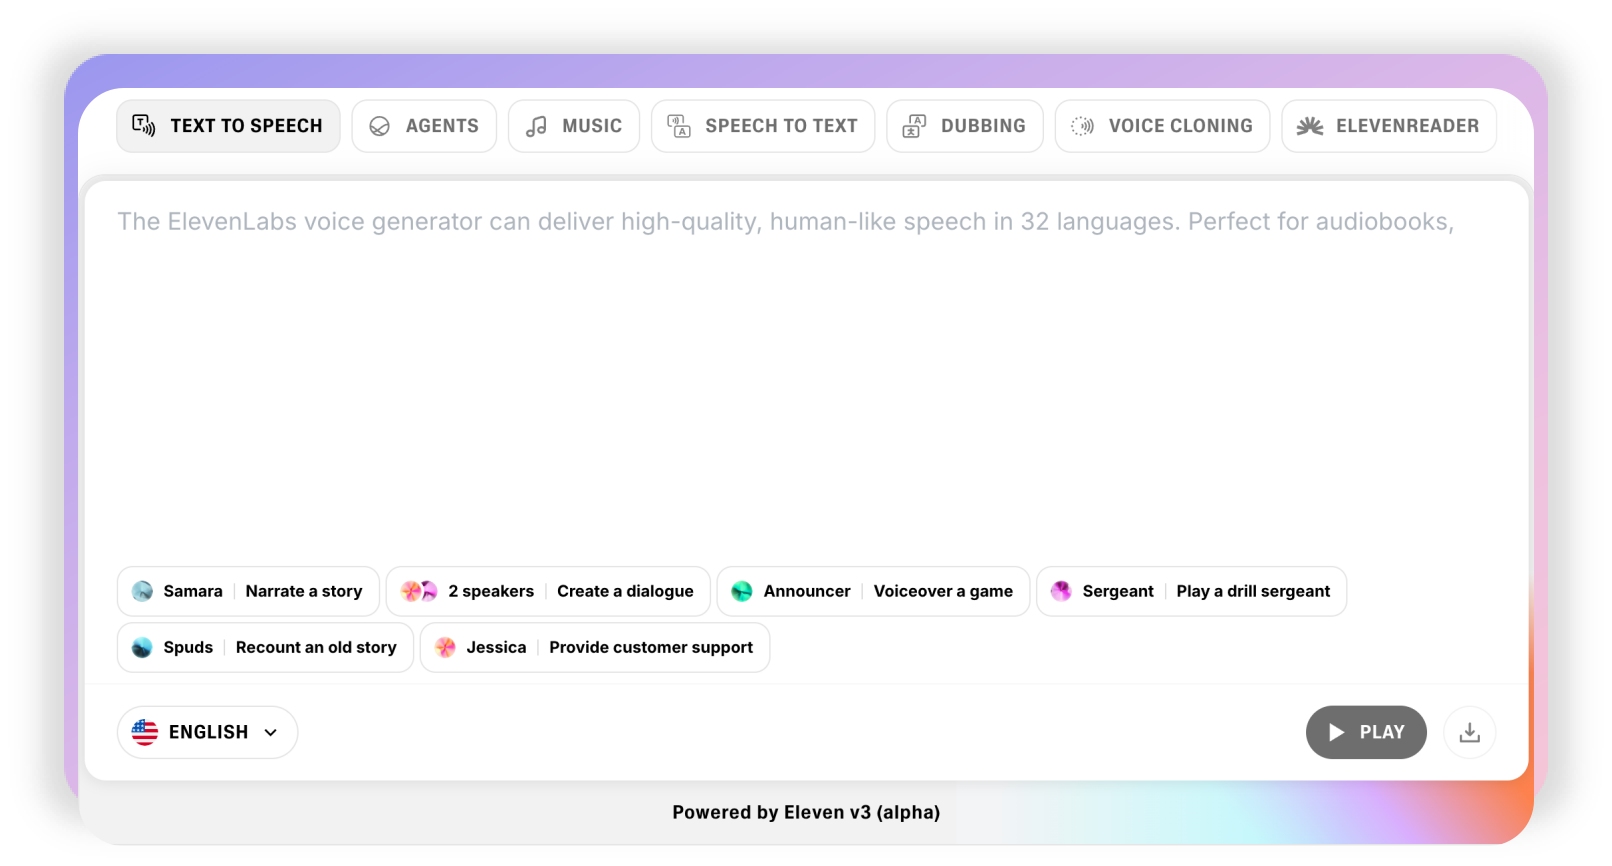Switch to the Agents tab
The width and height of the screenshot is (1612, 866).
pyautogui.click(x=424, y=126)
